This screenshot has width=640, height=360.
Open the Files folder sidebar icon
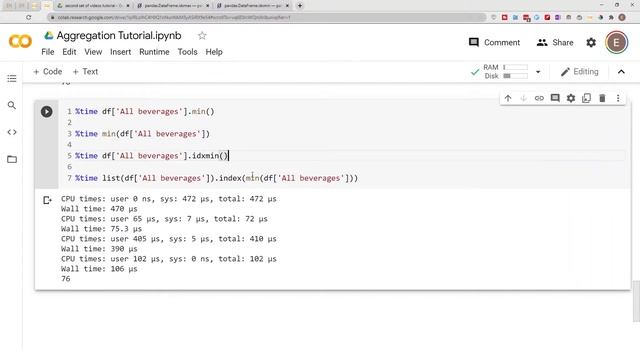pyautogui.click(x=12, y=159)
